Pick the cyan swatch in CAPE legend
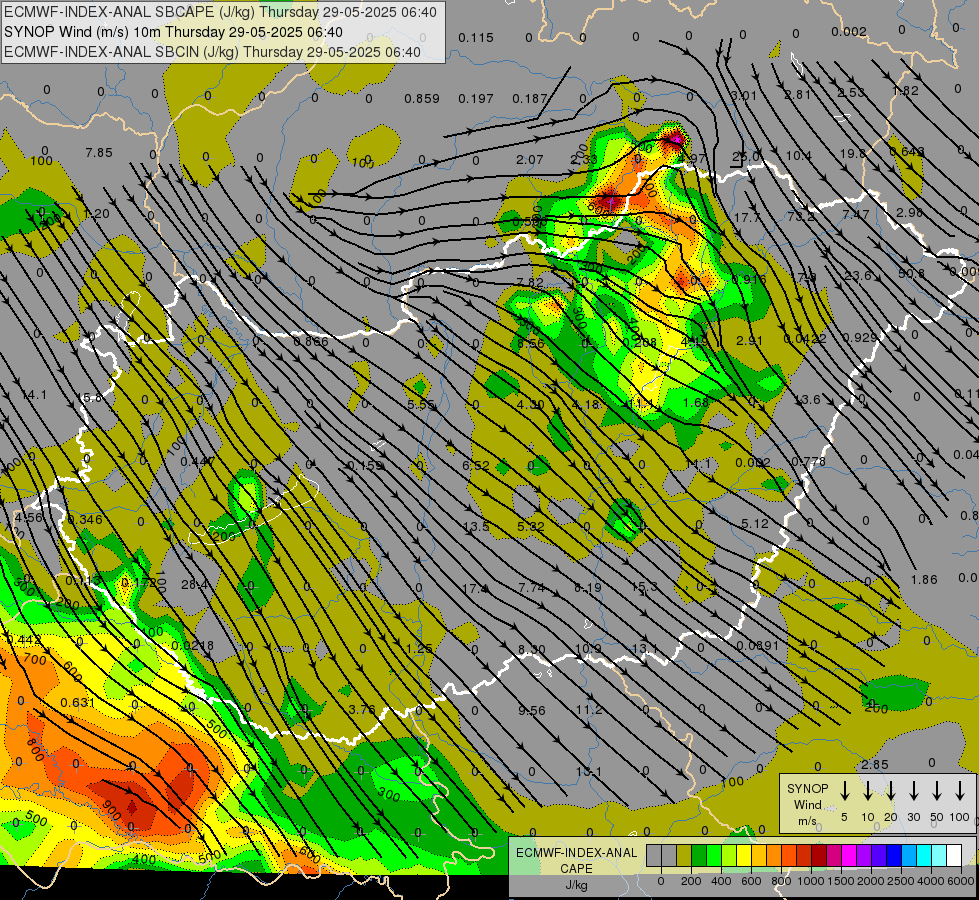The height and width of the screenshot is (900, 979). [x=923, y=856]
